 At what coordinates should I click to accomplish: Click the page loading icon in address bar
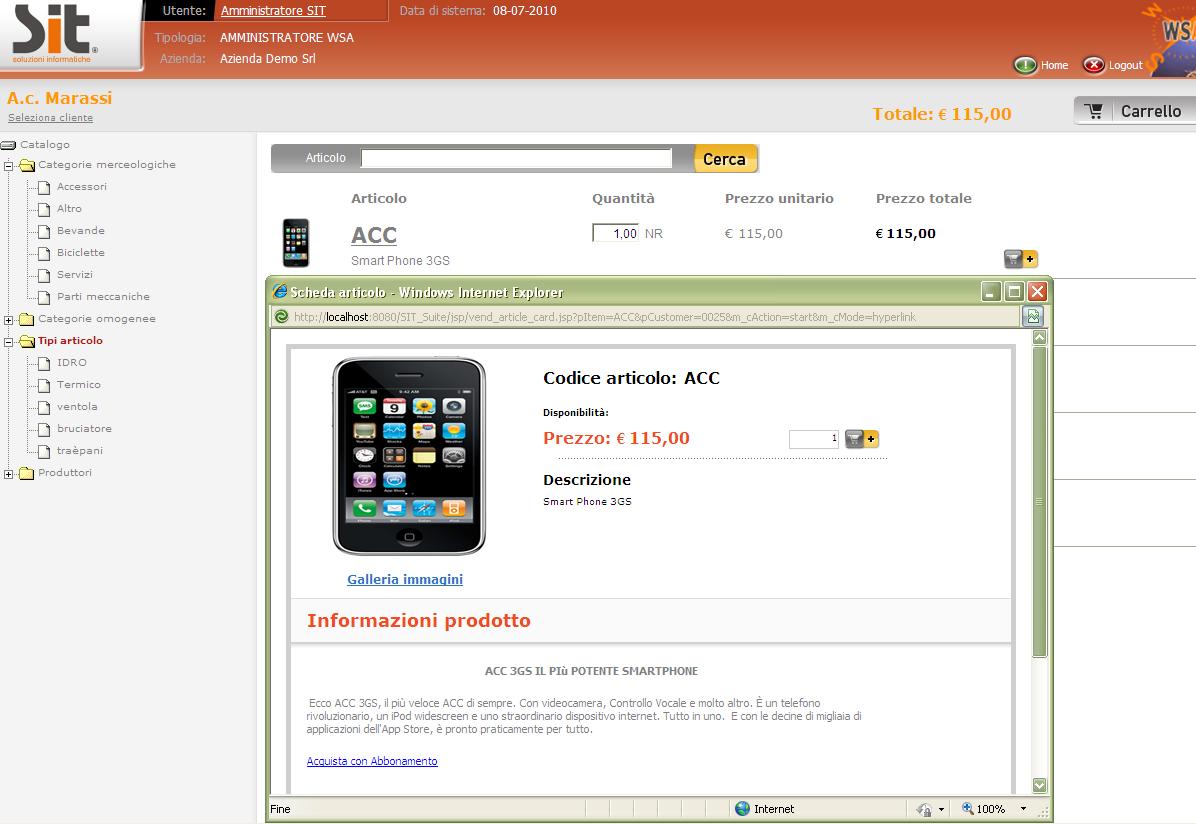281,317
